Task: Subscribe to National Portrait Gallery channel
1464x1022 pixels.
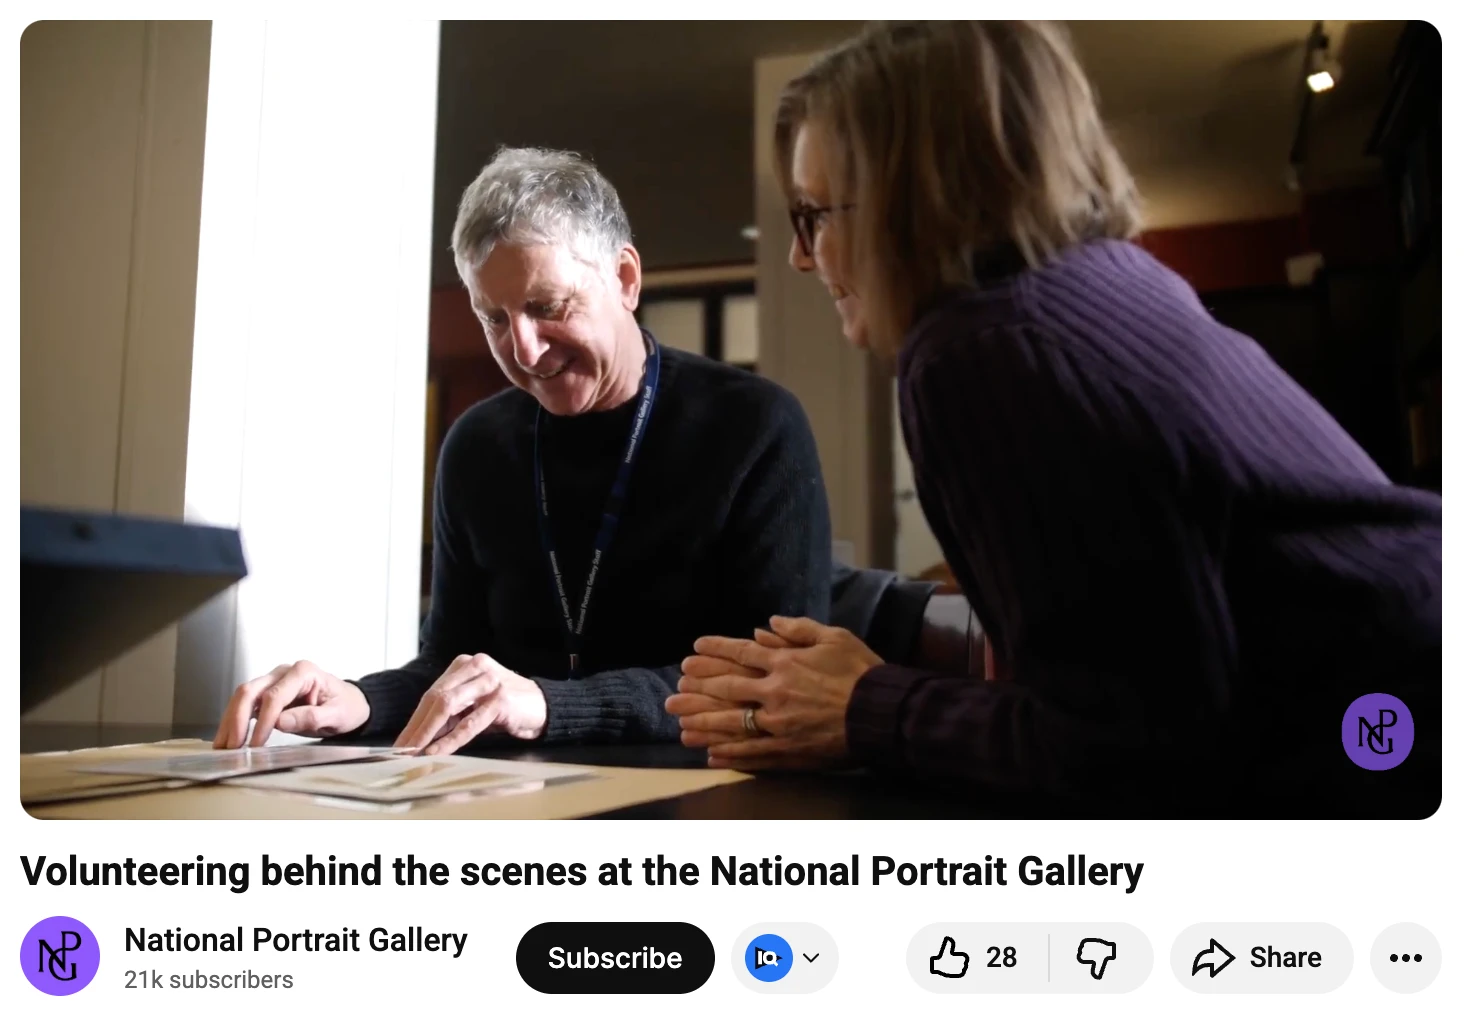Action: click(x=615, y=958)
